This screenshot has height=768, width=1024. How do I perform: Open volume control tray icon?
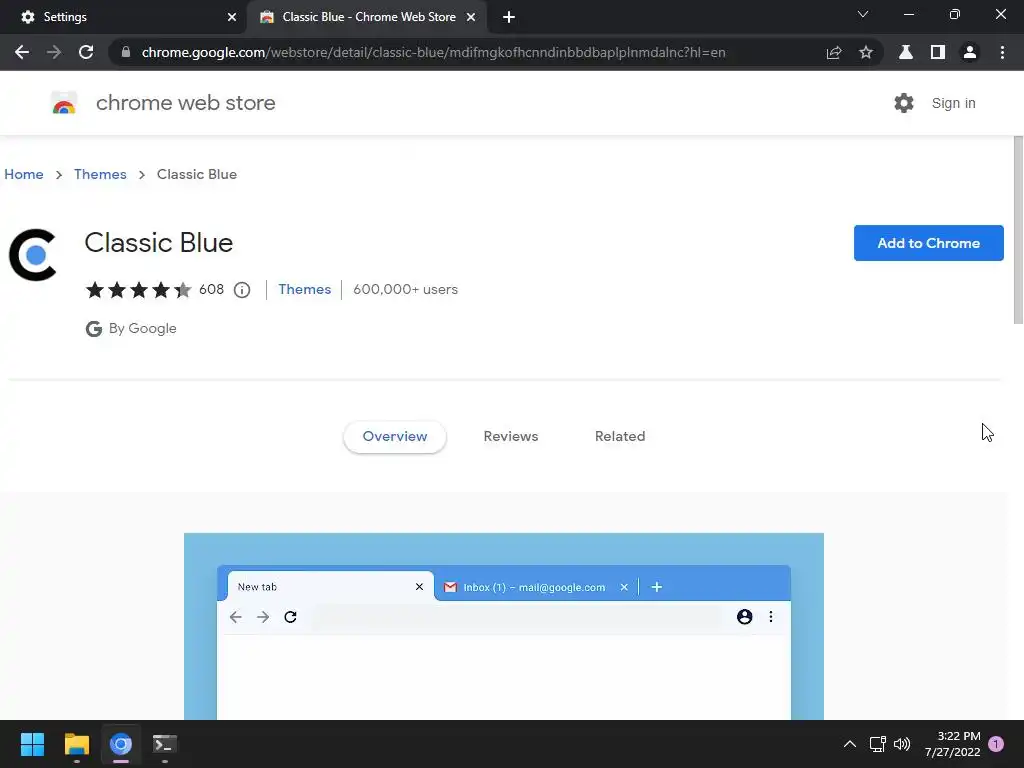pyautogui.click(x=902, y=744)
